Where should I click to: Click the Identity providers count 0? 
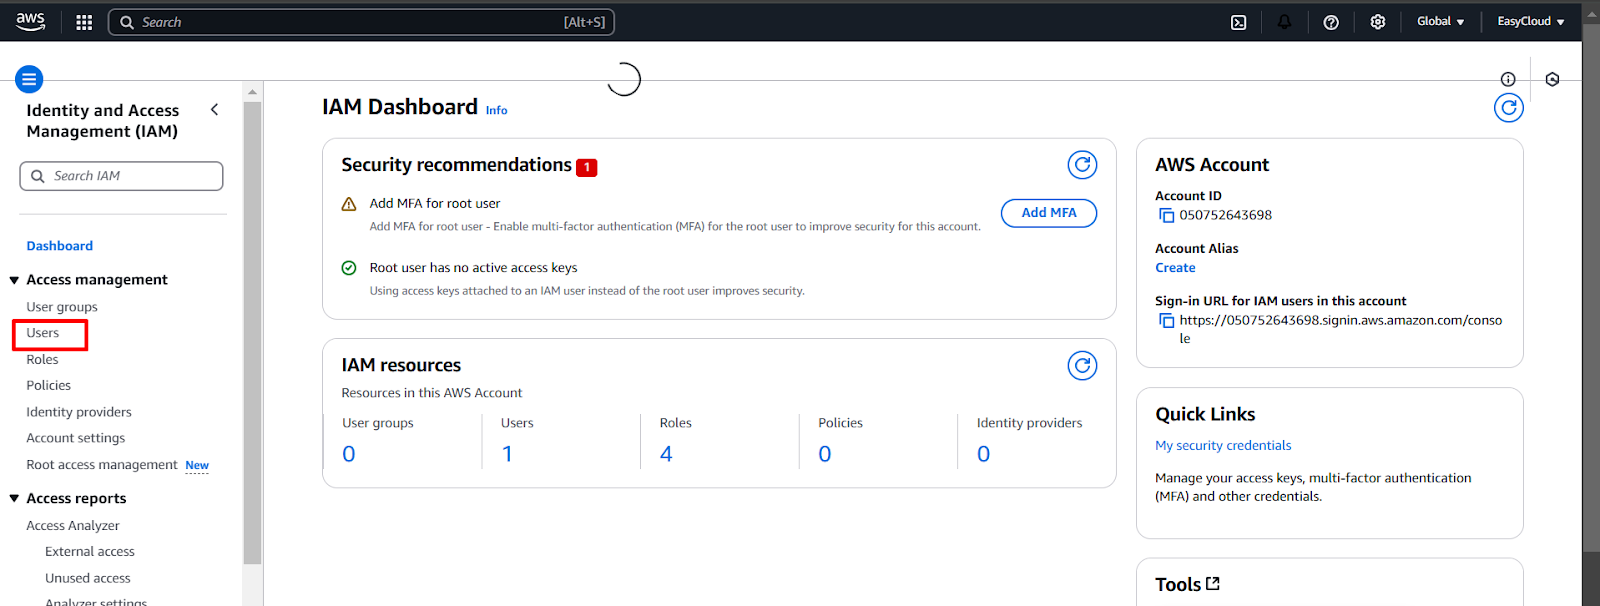(984, 454)
